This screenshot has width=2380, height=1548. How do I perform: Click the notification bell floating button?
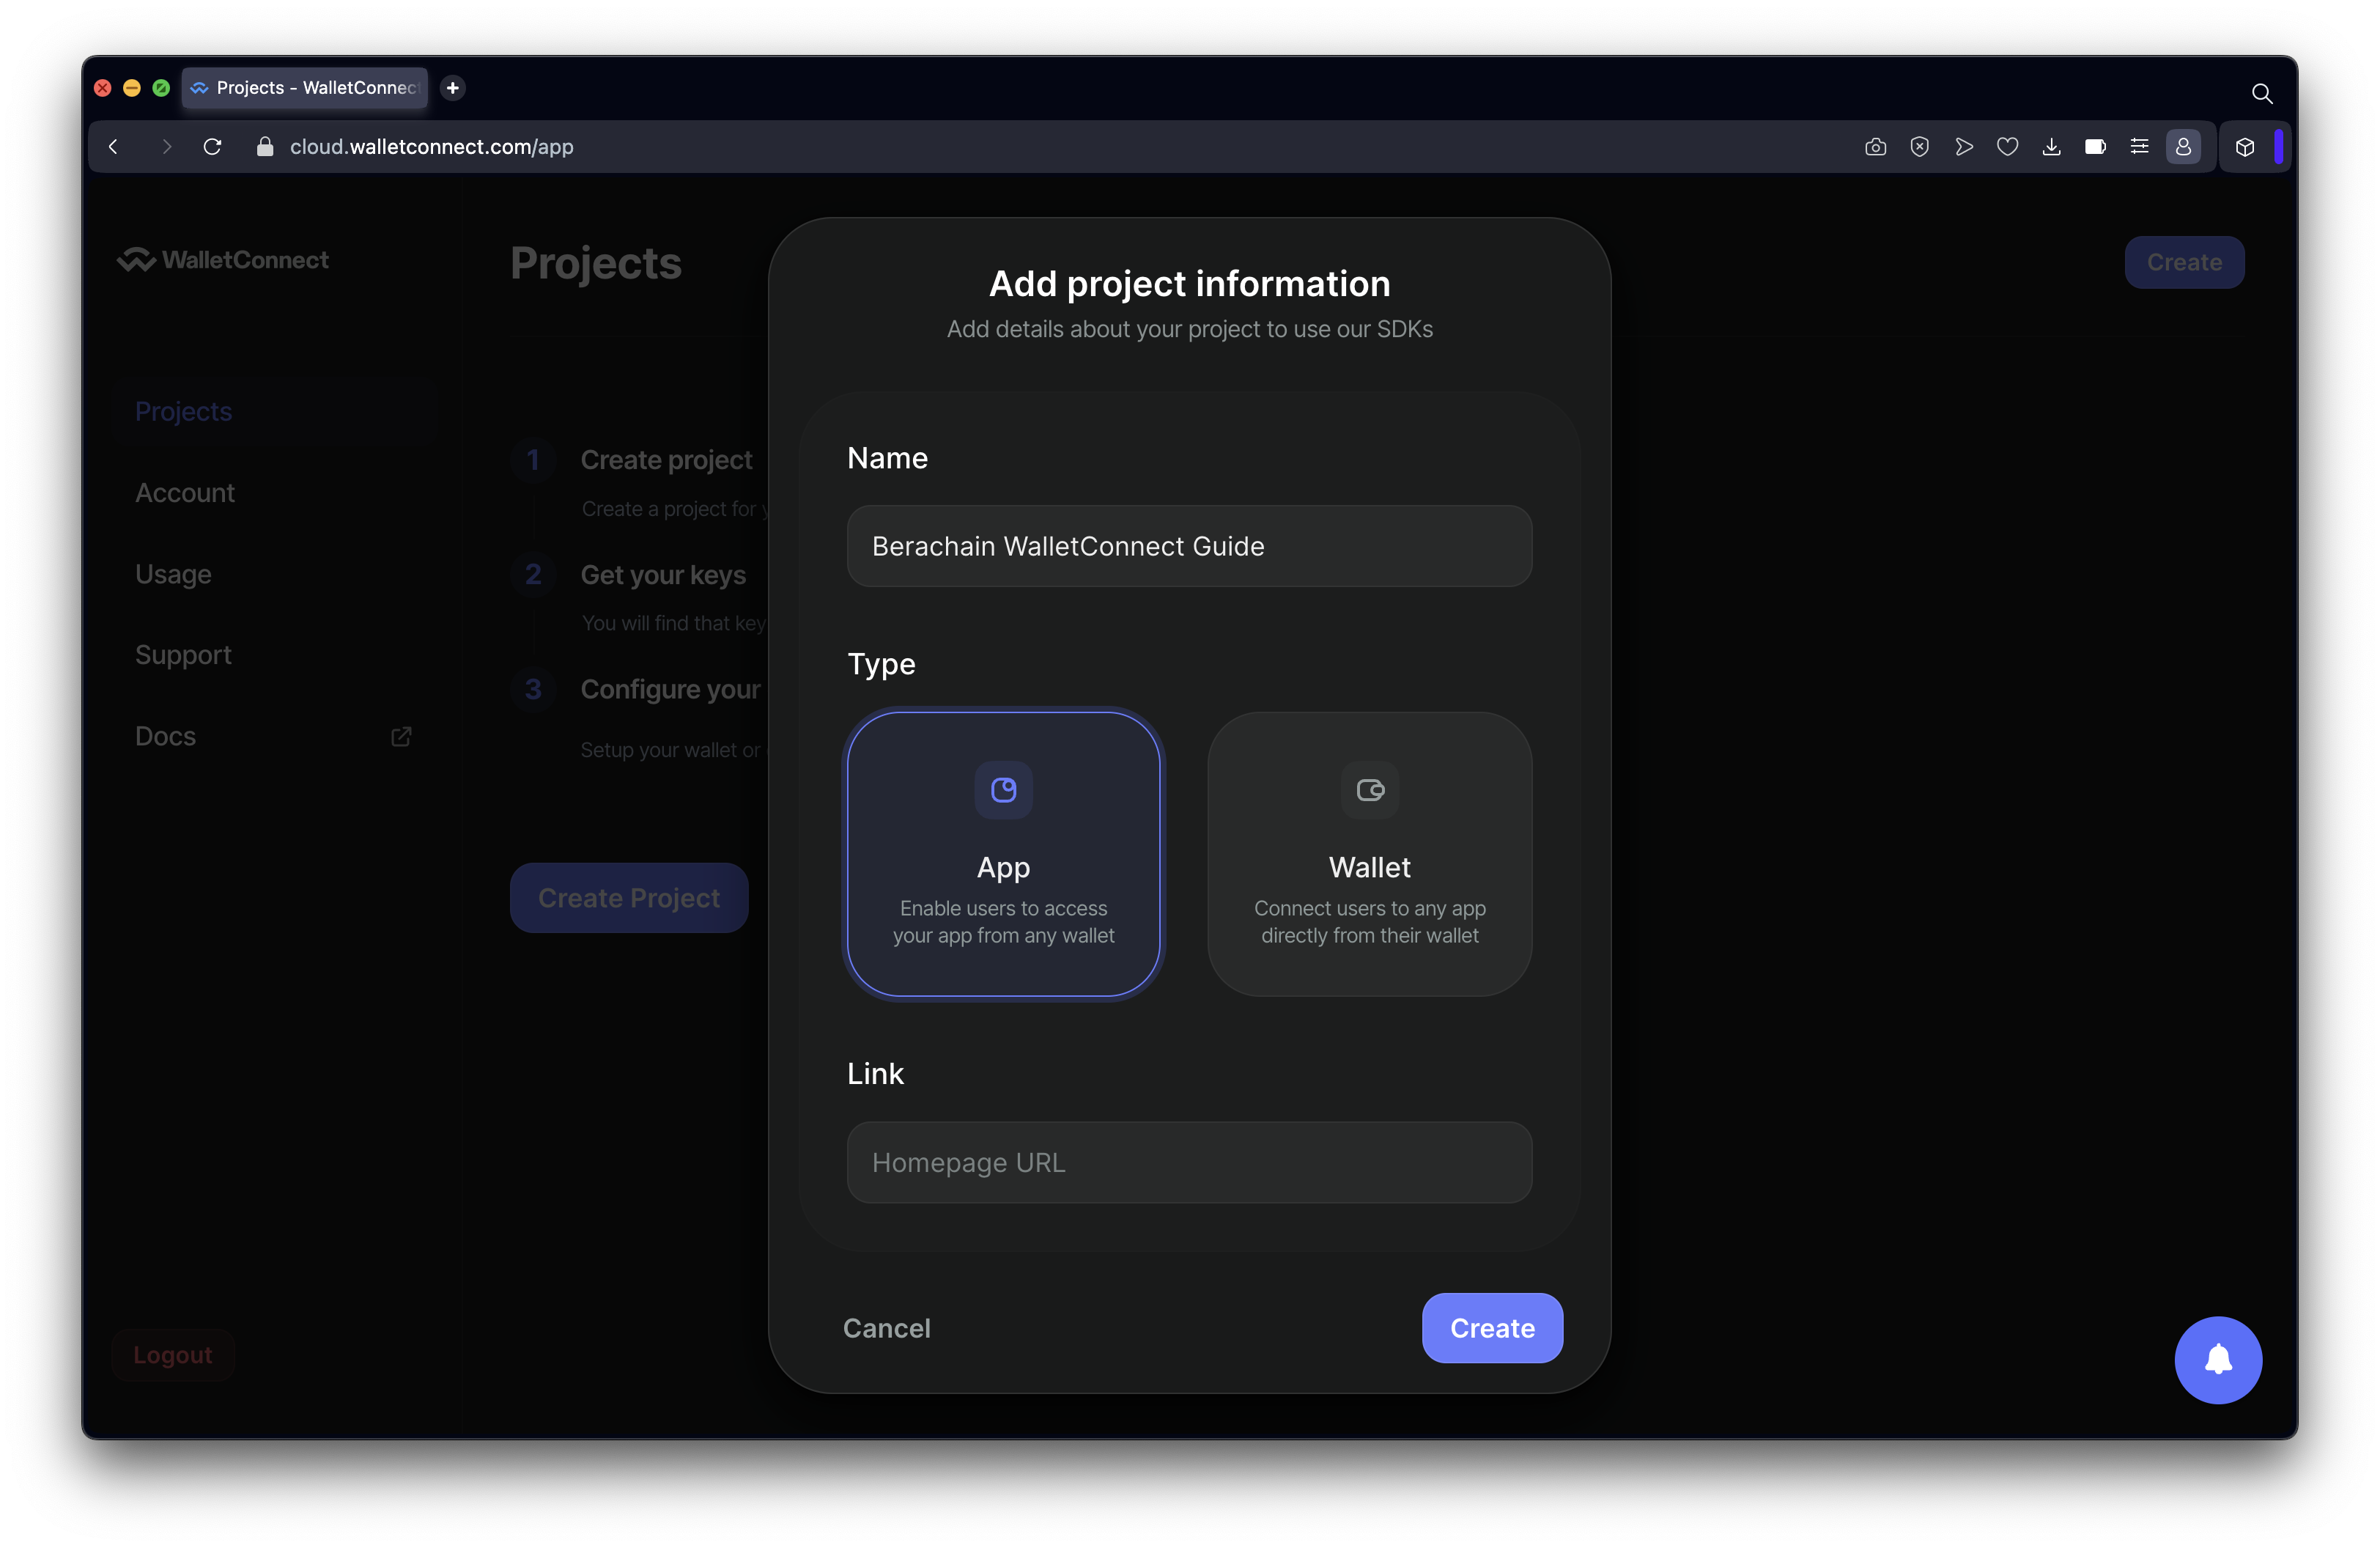(2218, 1360)
